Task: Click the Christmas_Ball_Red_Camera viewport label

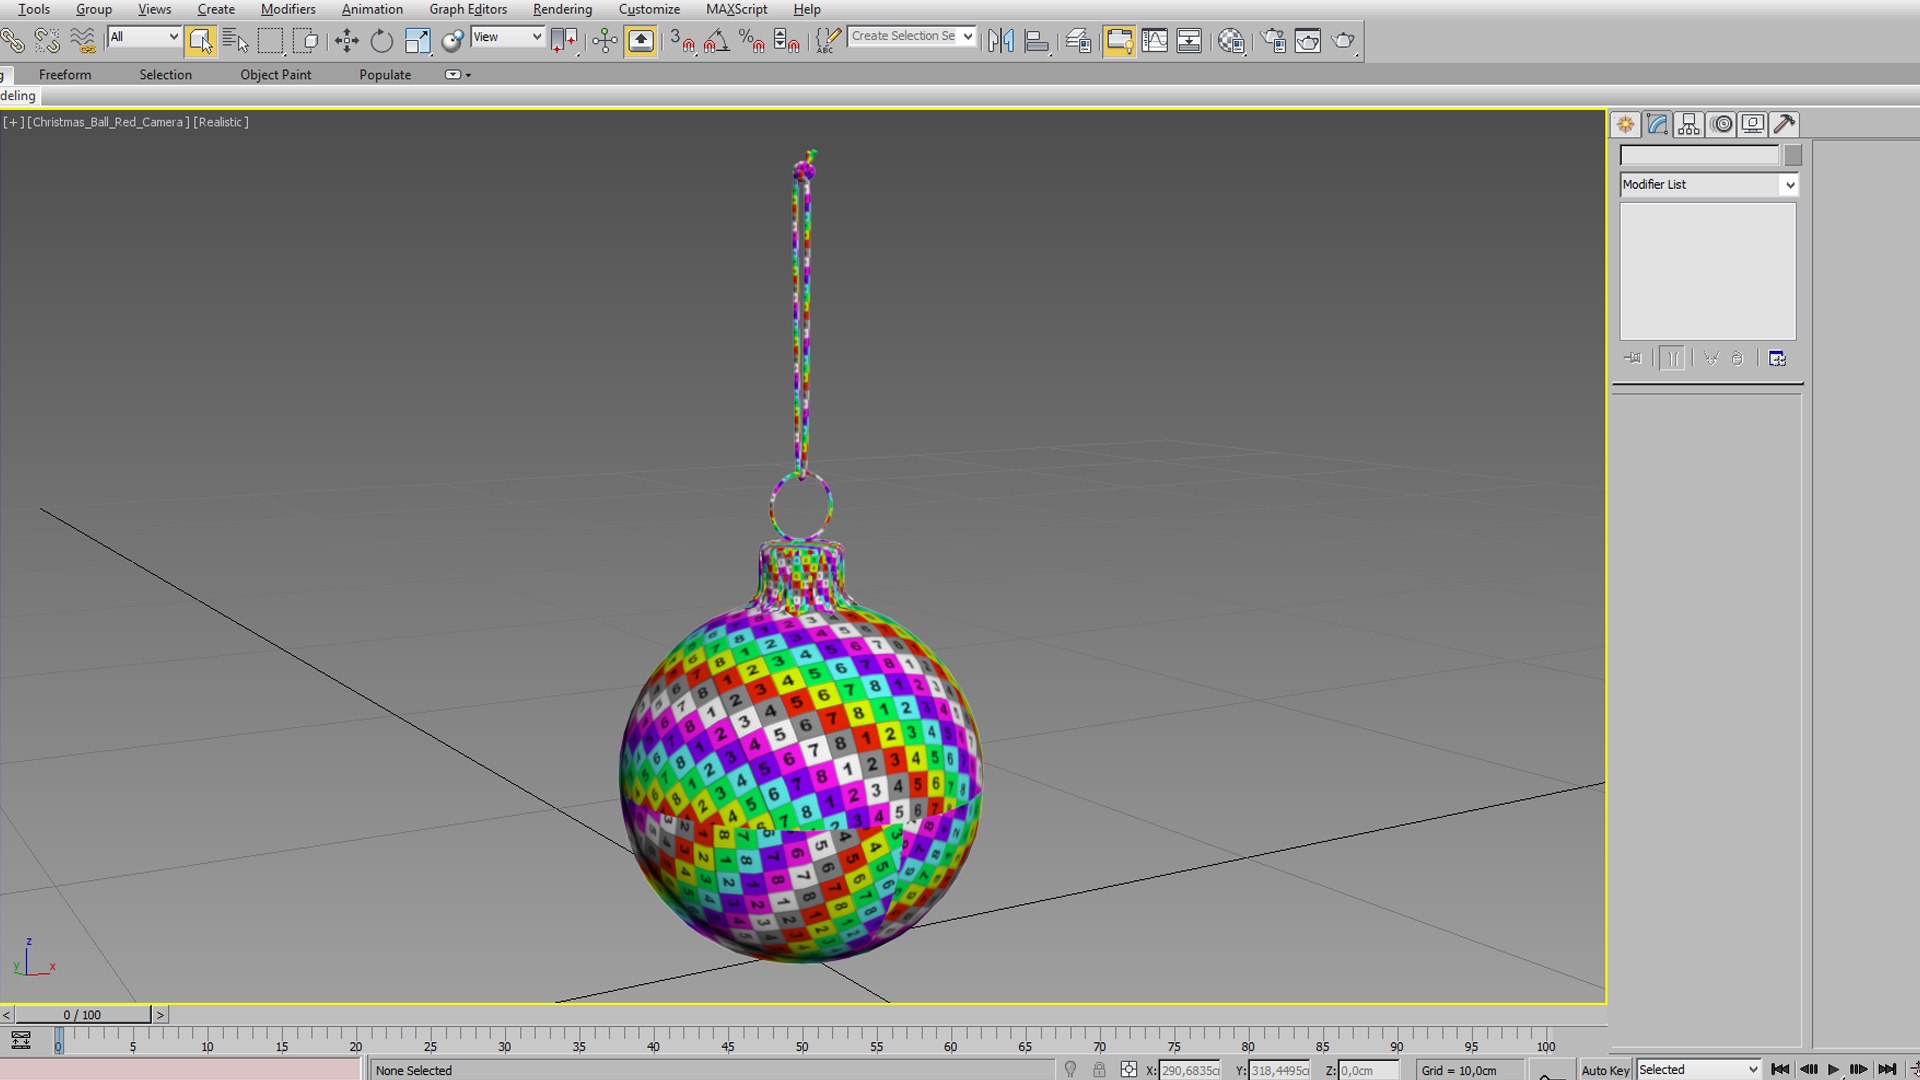Action: tap(108, 122)
